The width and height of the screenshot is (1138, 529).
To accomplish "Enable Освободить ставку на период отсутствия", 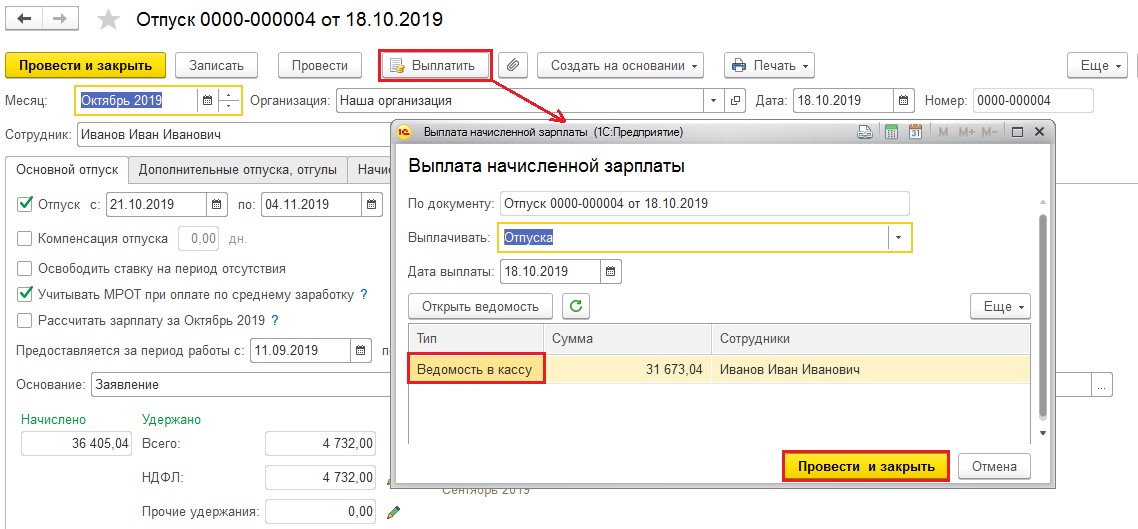I will (x=25, y=268).
